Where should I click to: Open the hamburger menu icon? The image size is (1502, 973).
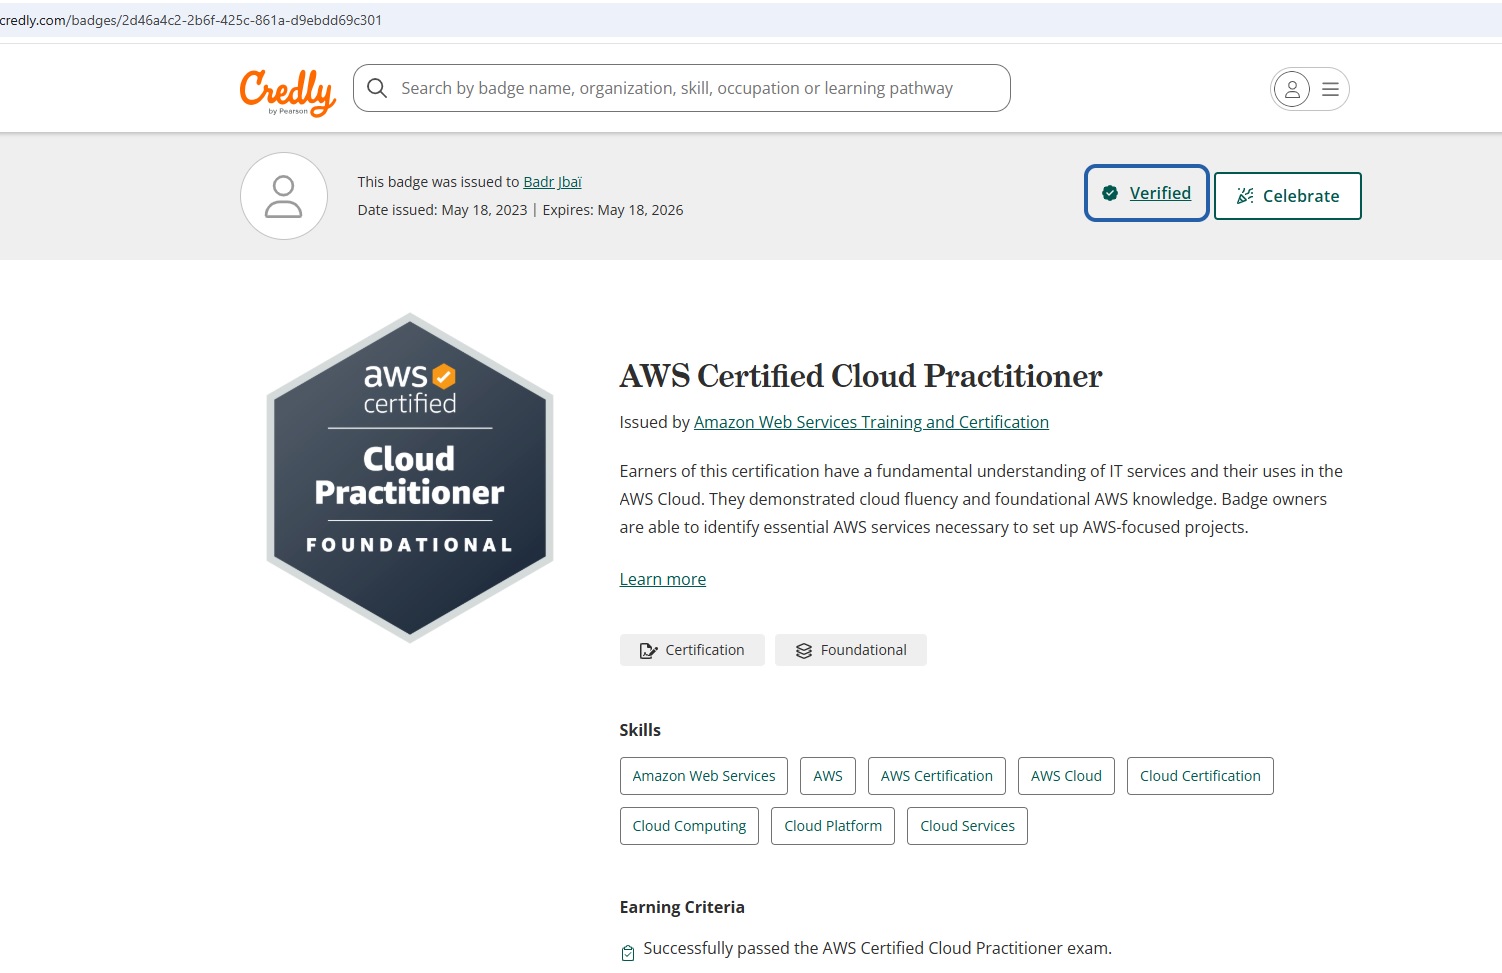click(1330, 89)
